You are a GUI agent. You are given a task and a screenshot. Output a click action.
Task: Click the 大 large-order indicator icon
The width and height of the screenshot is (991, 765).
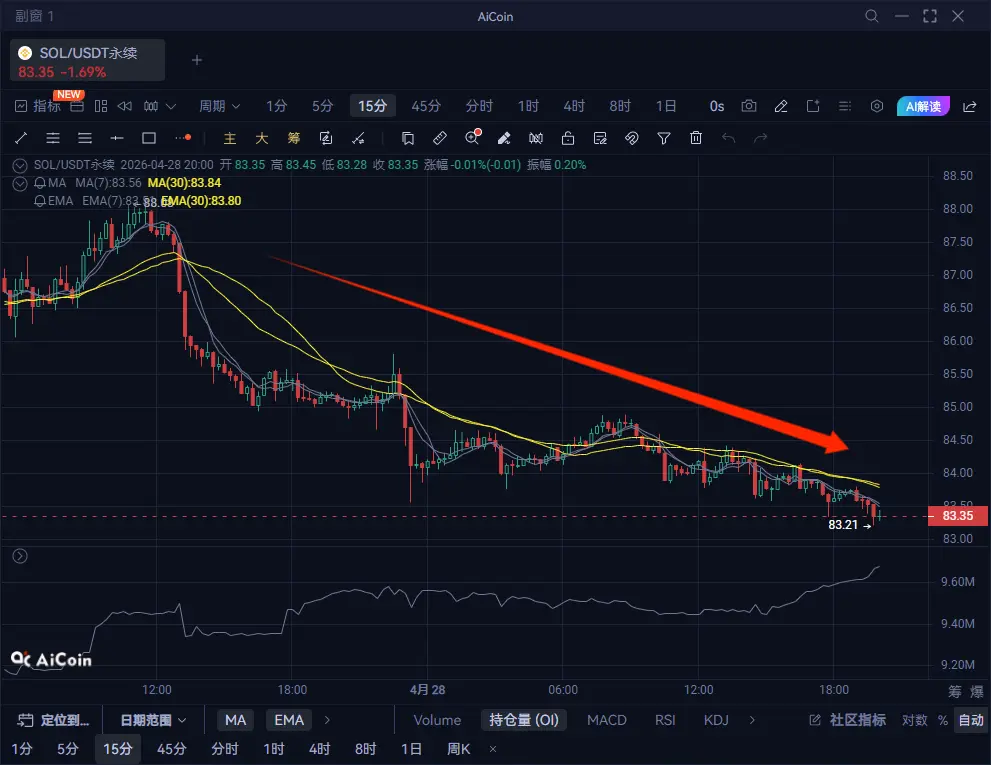coord(262,138)
